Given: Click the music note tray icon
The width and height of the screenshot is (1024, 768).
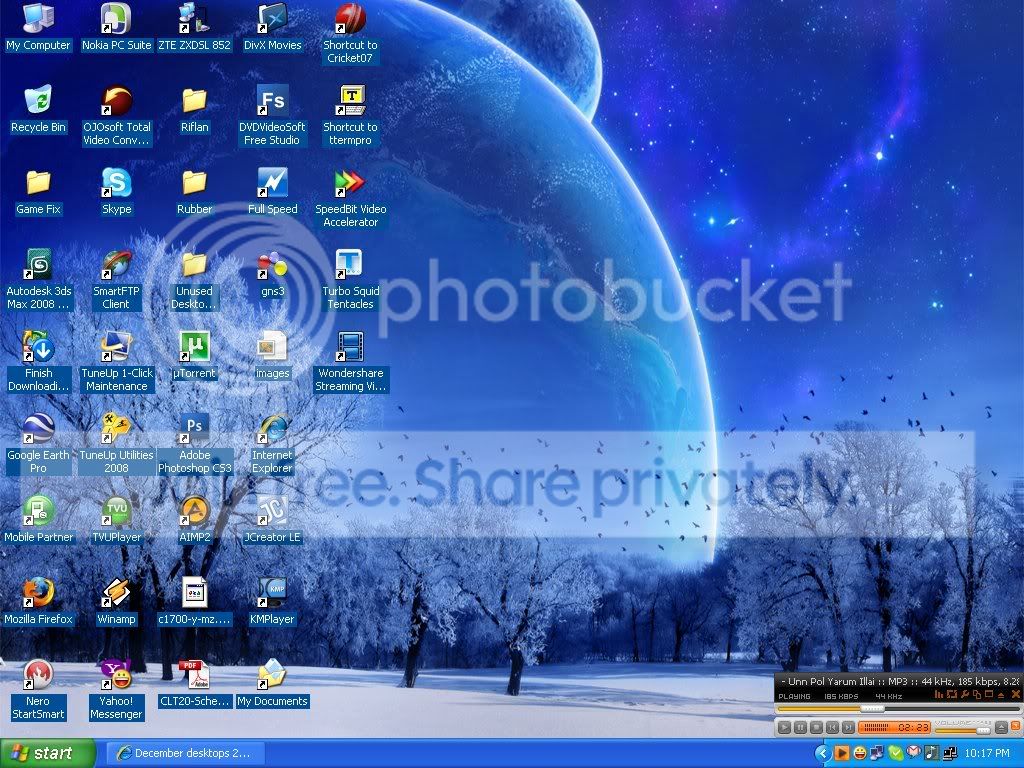Looking at the screenshot, I should [x=932, y=753].
